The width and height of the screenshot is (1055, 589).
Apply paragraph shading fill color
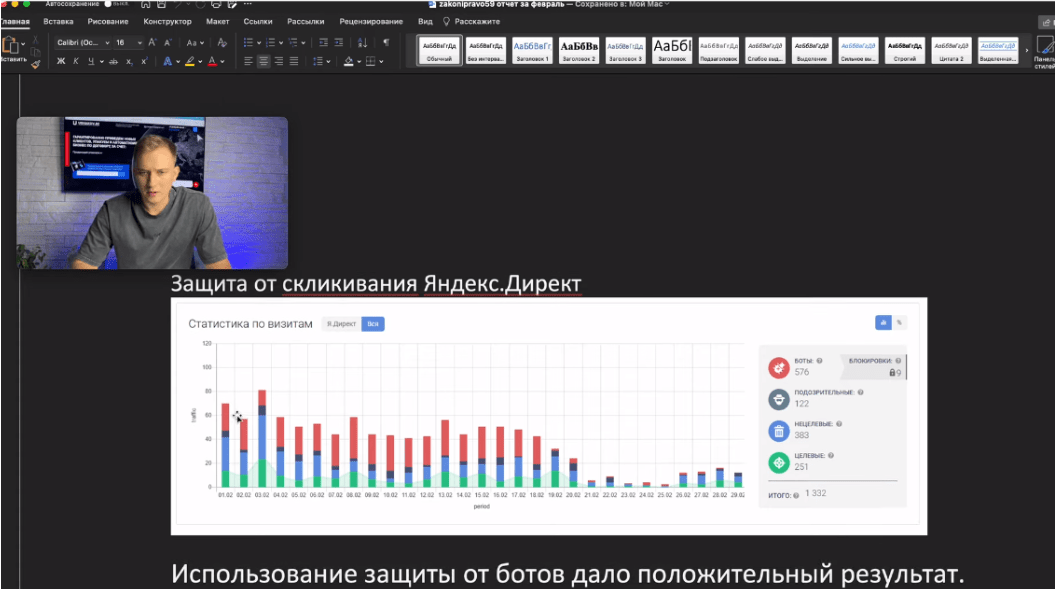click(348, 61)
